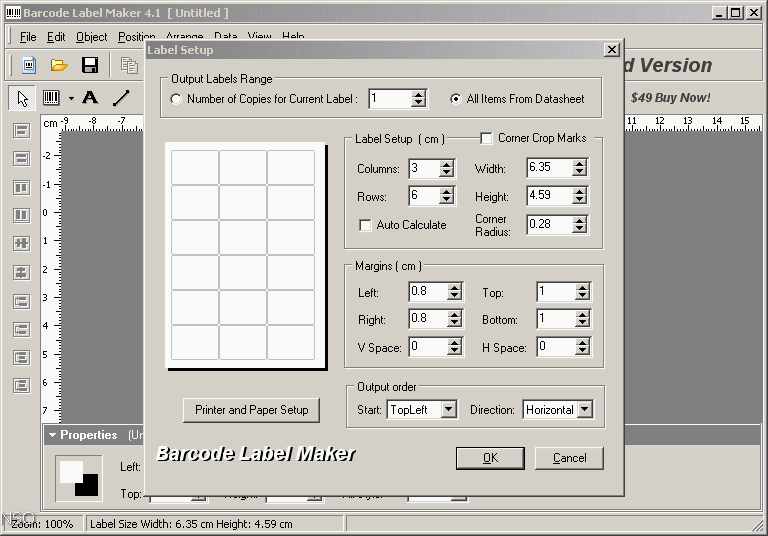Open the Direction dropdown
The height and width of the screenshot is (536, 768).
[585, 409]
